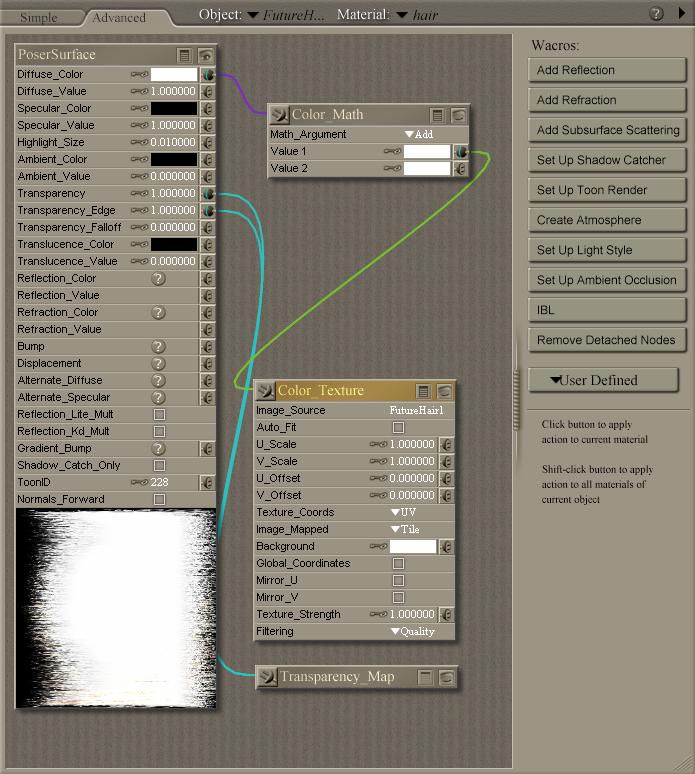Click Remove Detached Nodes button
Screen dimensions: 695x774
click(x=607, y=340)
